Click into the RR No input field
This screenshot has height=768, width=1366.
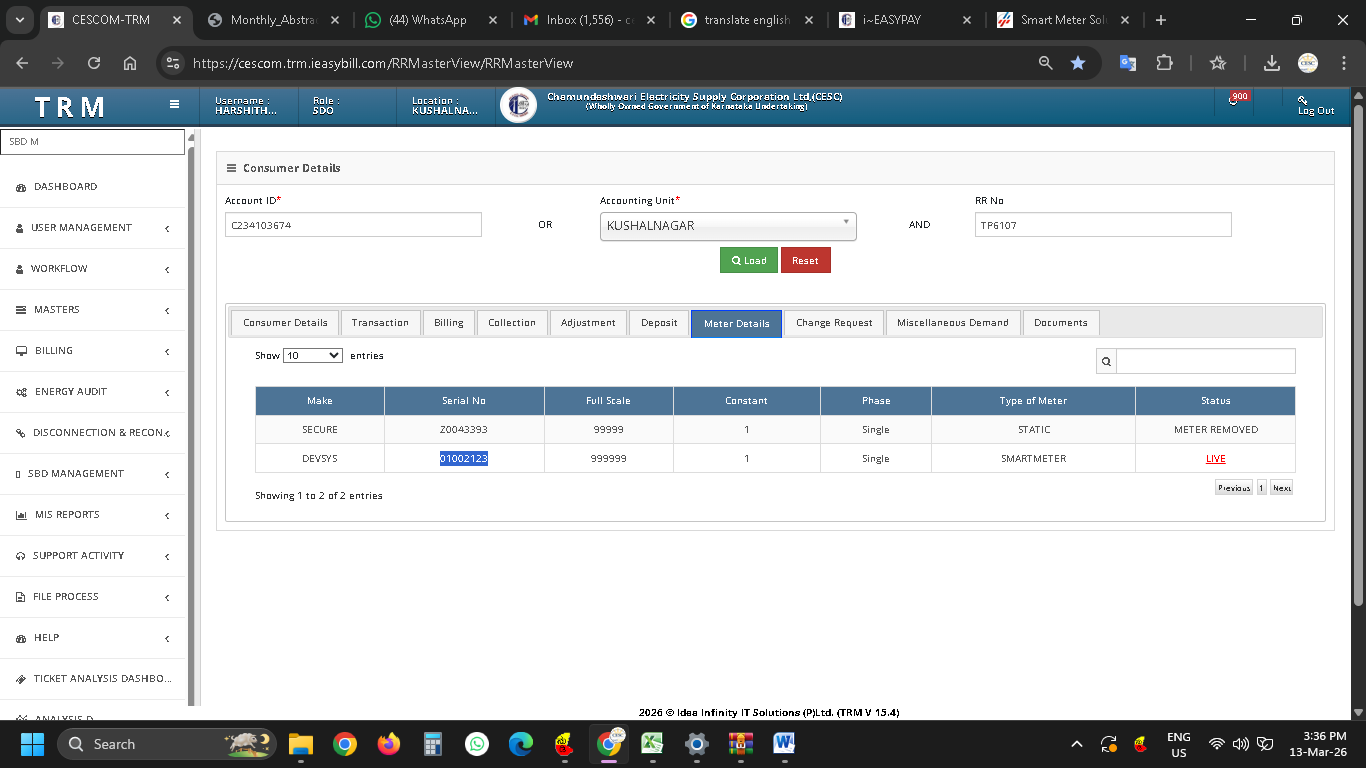1102,226
